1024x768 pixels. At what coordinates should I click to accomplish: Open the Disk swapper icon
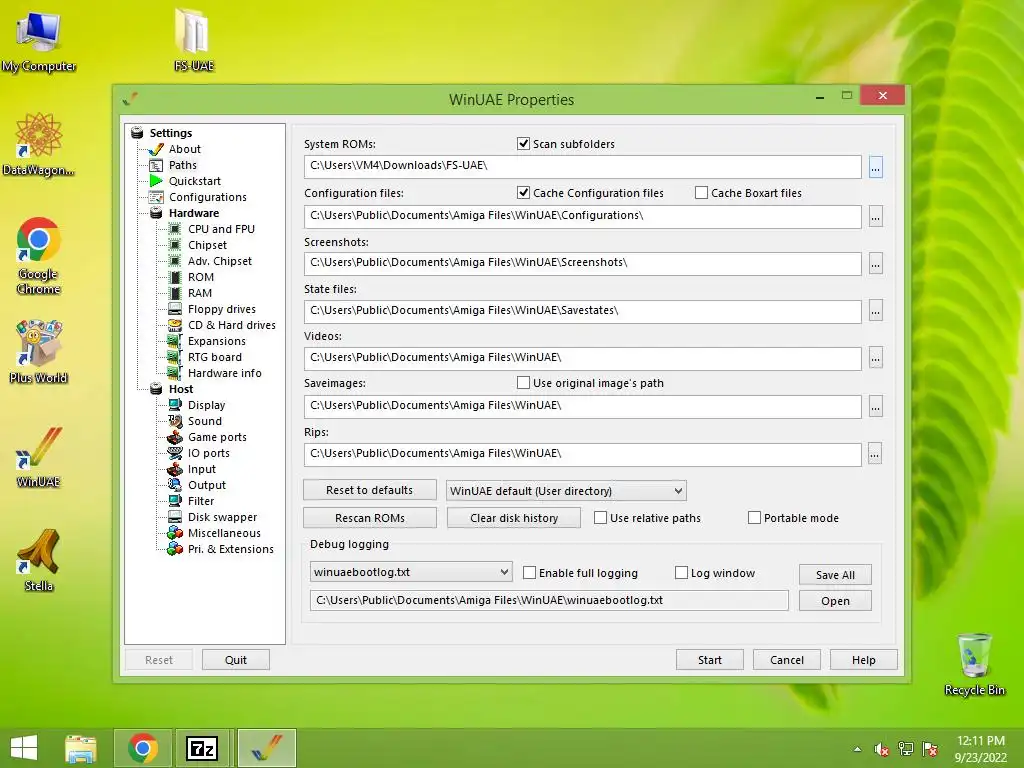175,517
